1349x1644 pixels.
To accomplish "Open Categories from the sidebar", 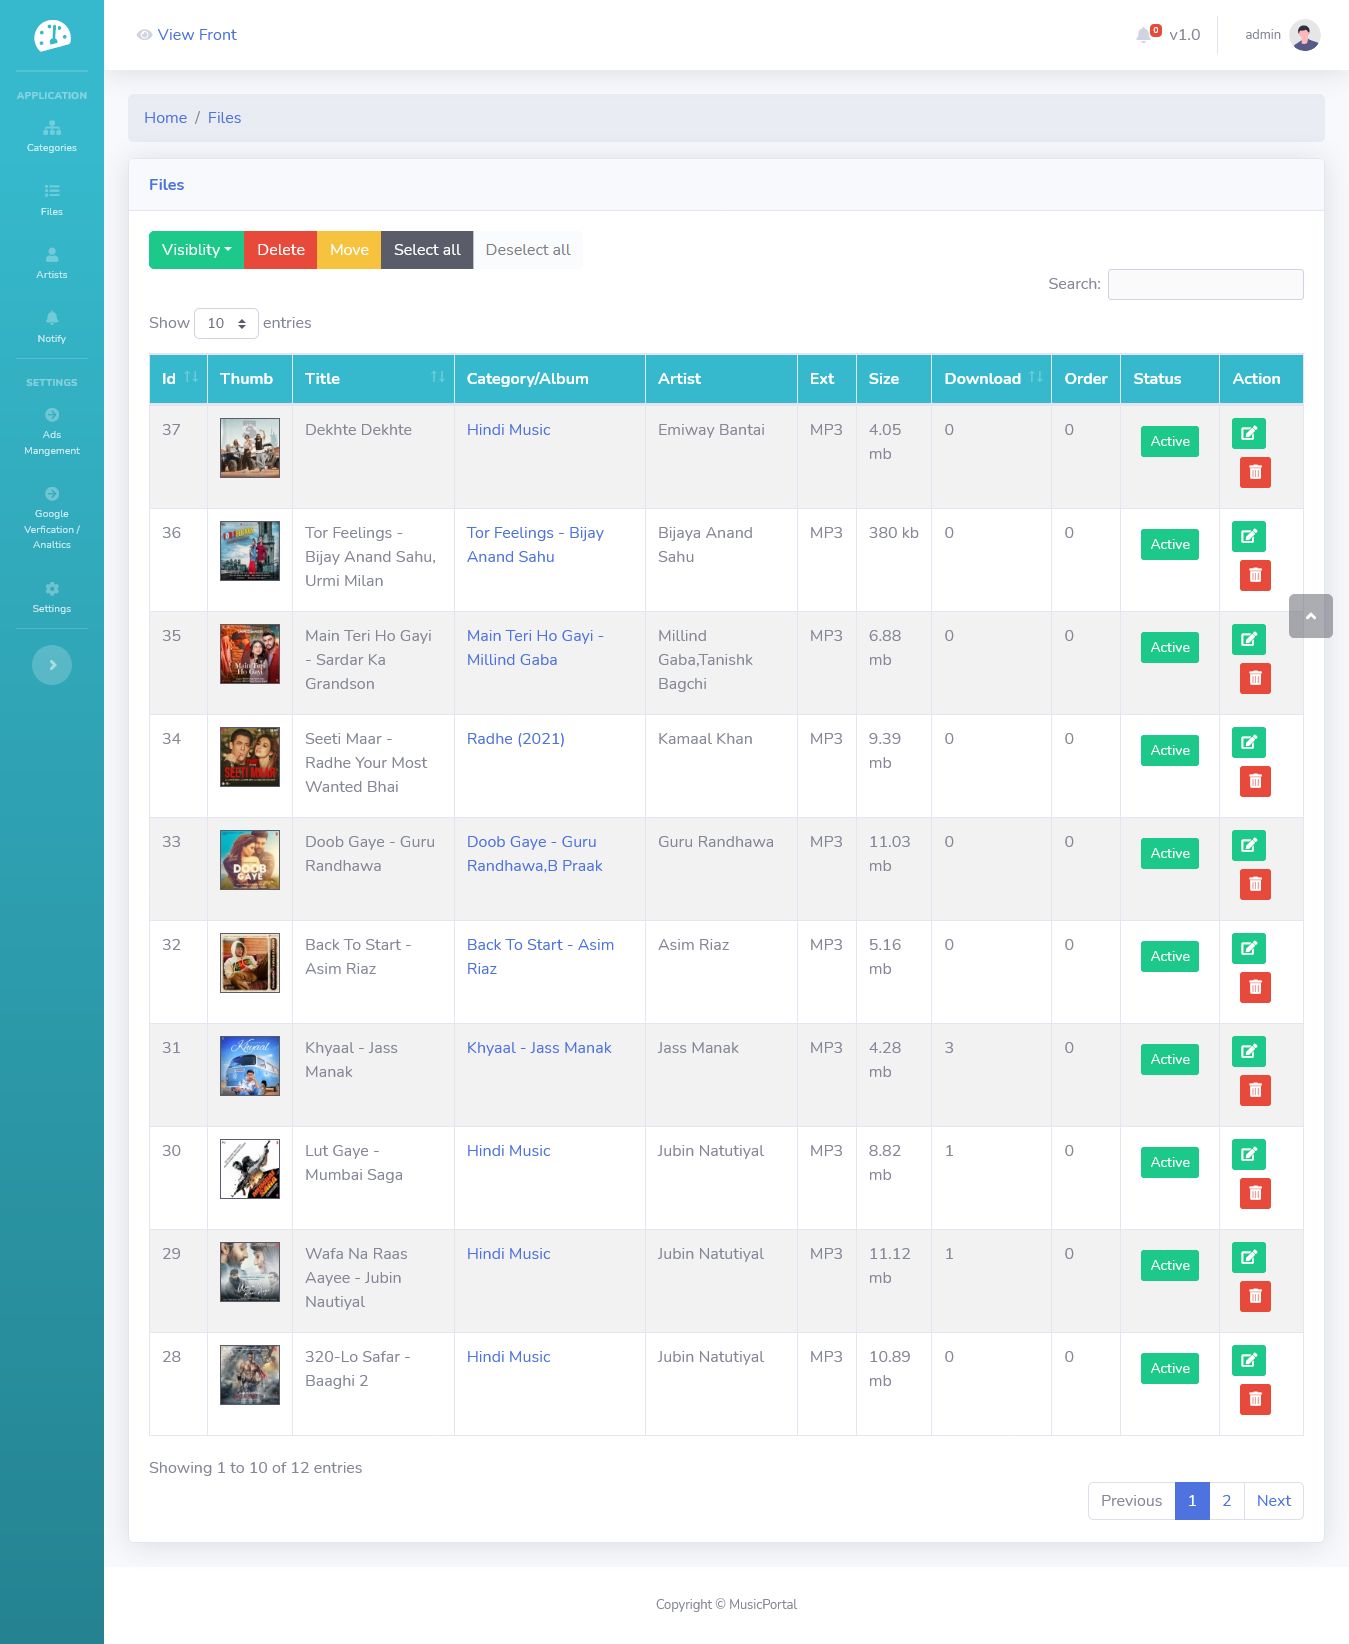I will tap(52, 136).
